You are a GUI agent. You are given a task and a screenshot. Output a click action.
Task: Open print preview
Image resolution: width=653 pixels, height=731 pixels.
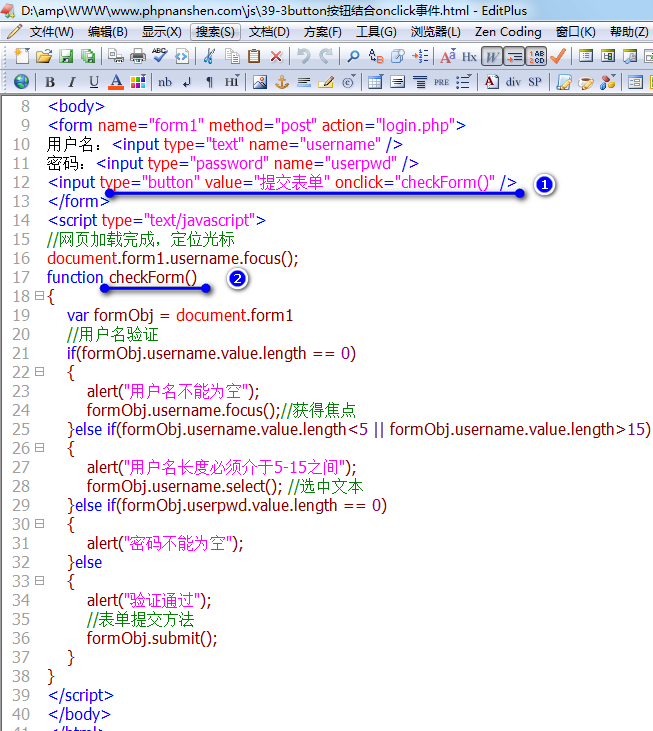[116, 56]
